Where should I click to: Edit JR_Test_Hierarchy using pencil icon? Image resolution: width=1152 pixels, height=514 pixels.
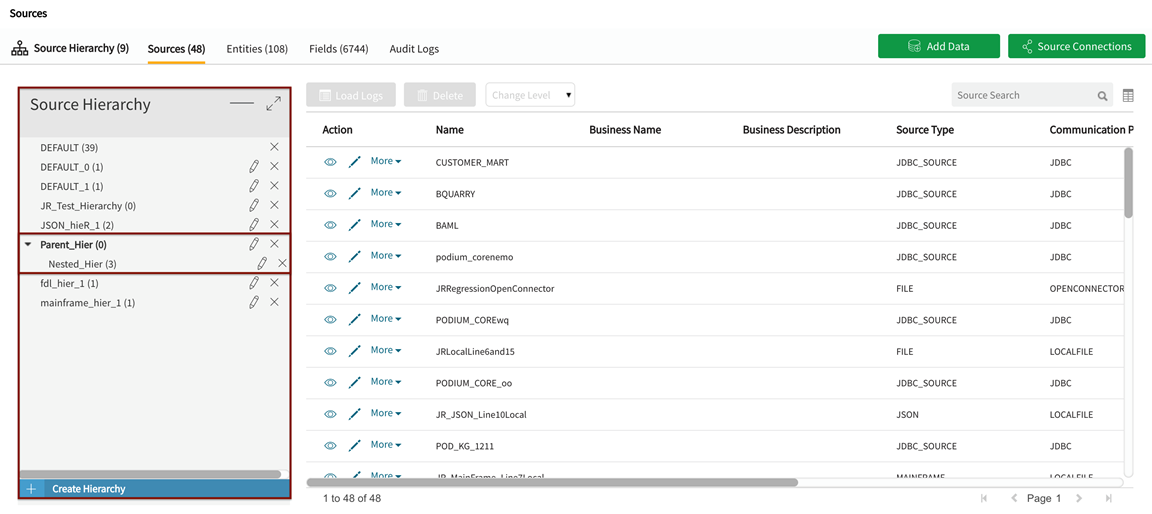coord(254,205)
